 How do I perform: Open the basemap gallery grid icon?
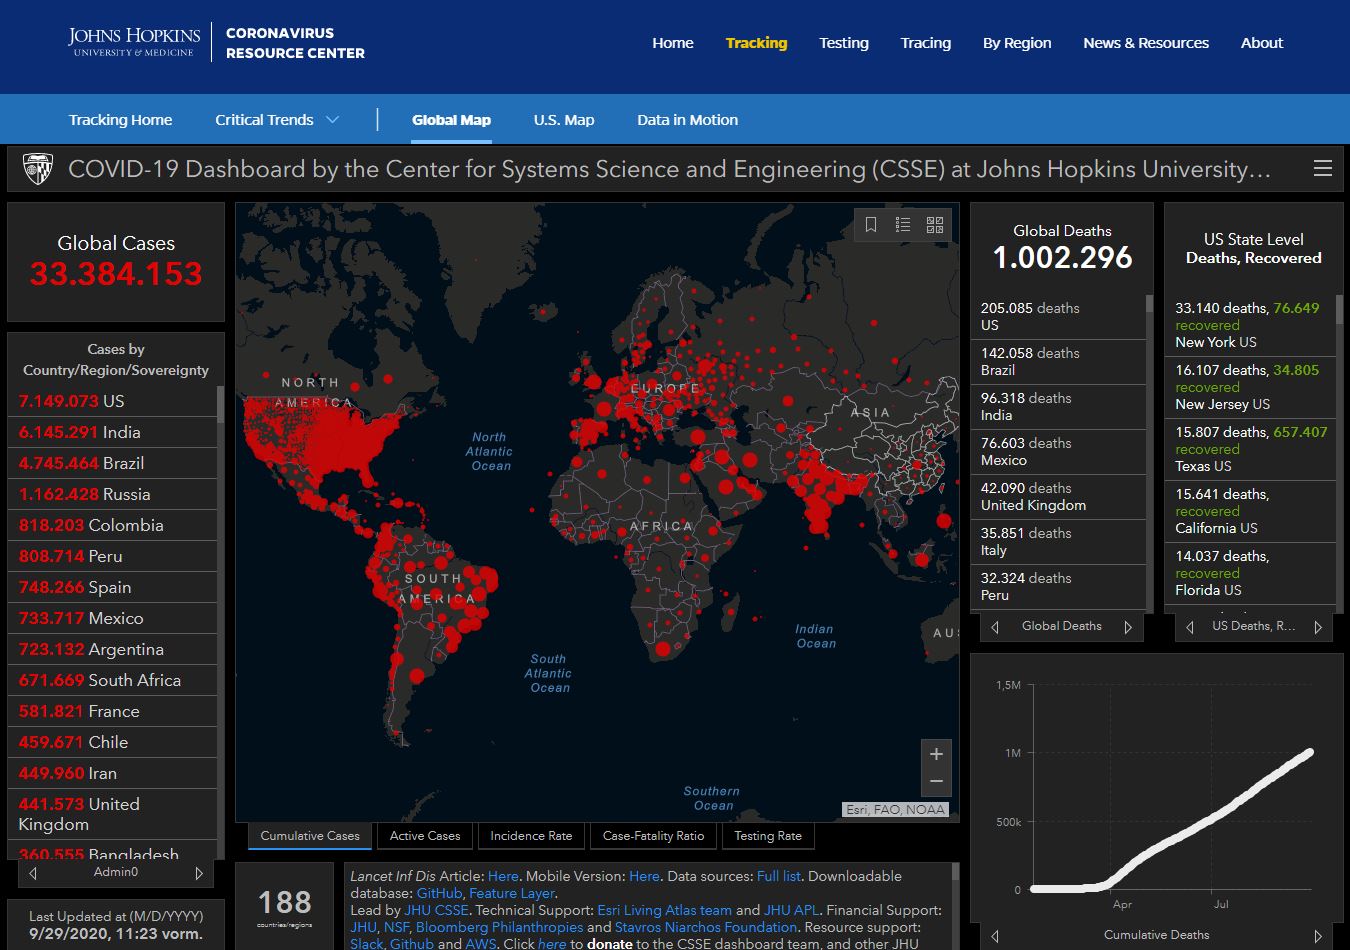tap(935, 225)
